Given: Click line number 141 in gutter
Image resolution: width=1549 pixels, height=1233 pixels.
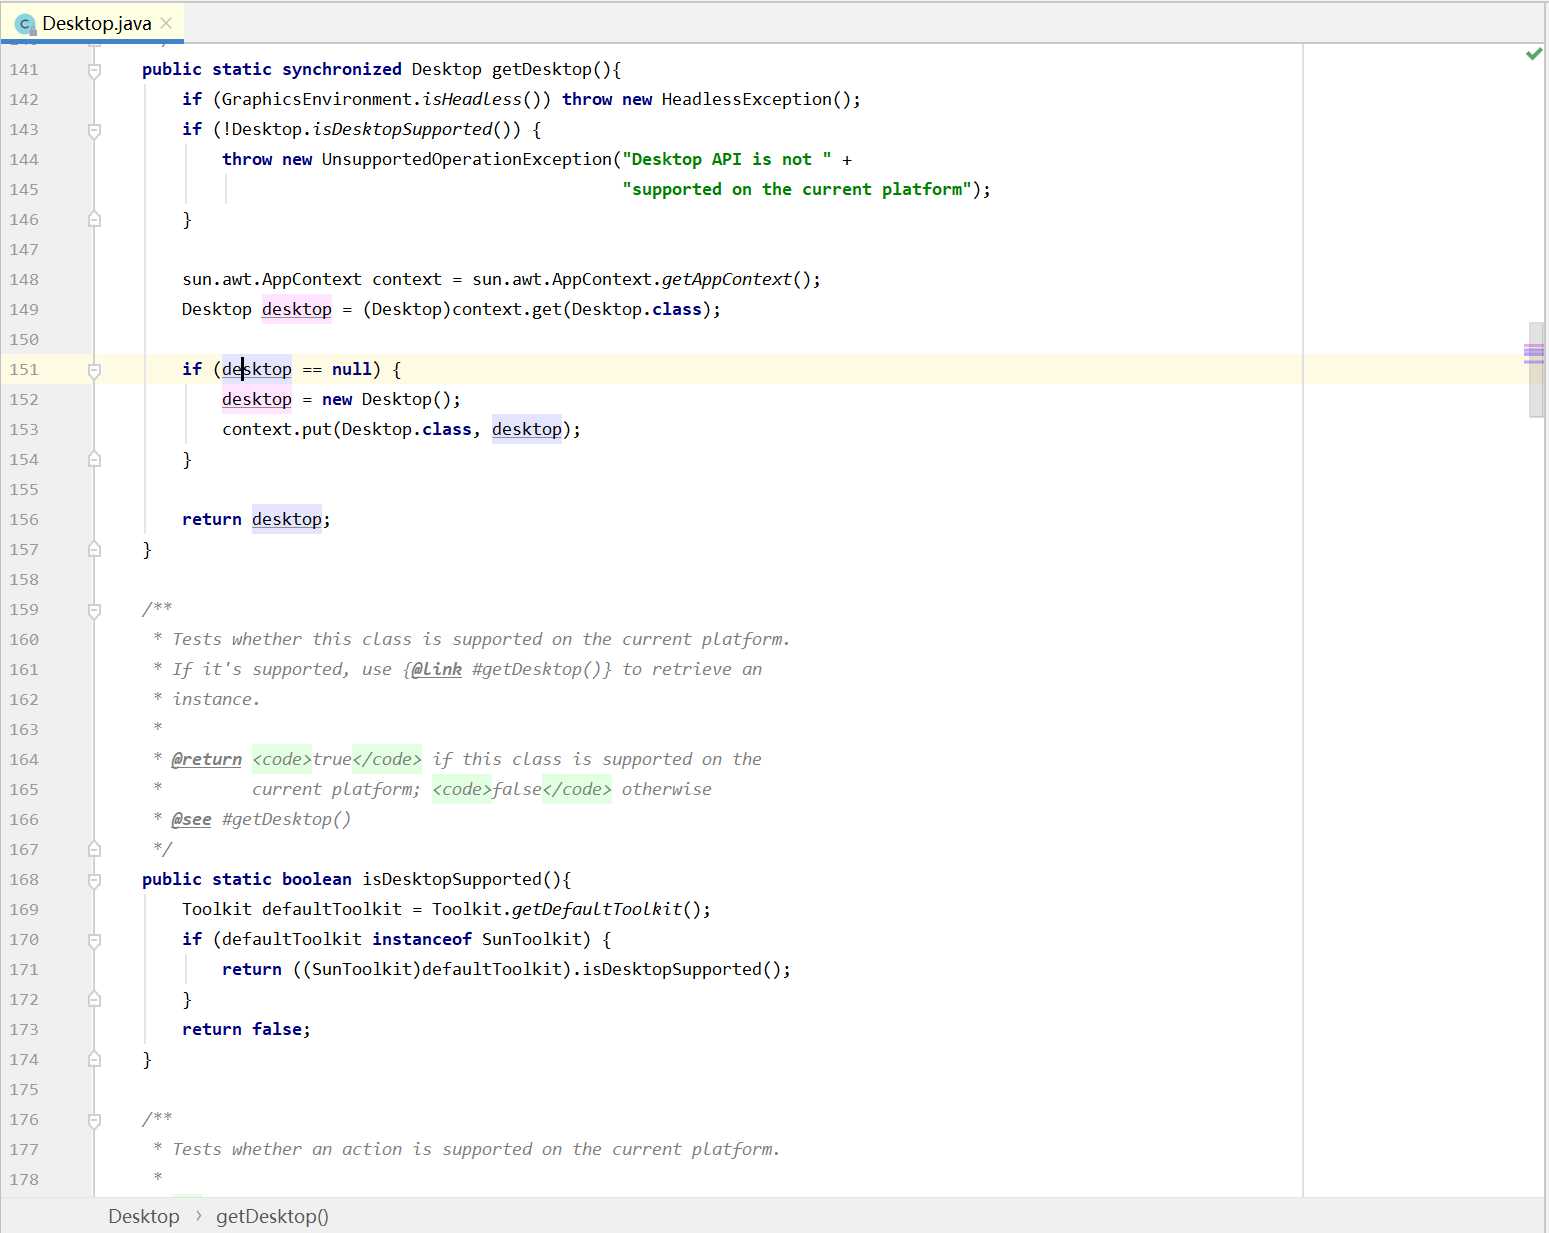Looking at the screenshot, I should 24,69.
